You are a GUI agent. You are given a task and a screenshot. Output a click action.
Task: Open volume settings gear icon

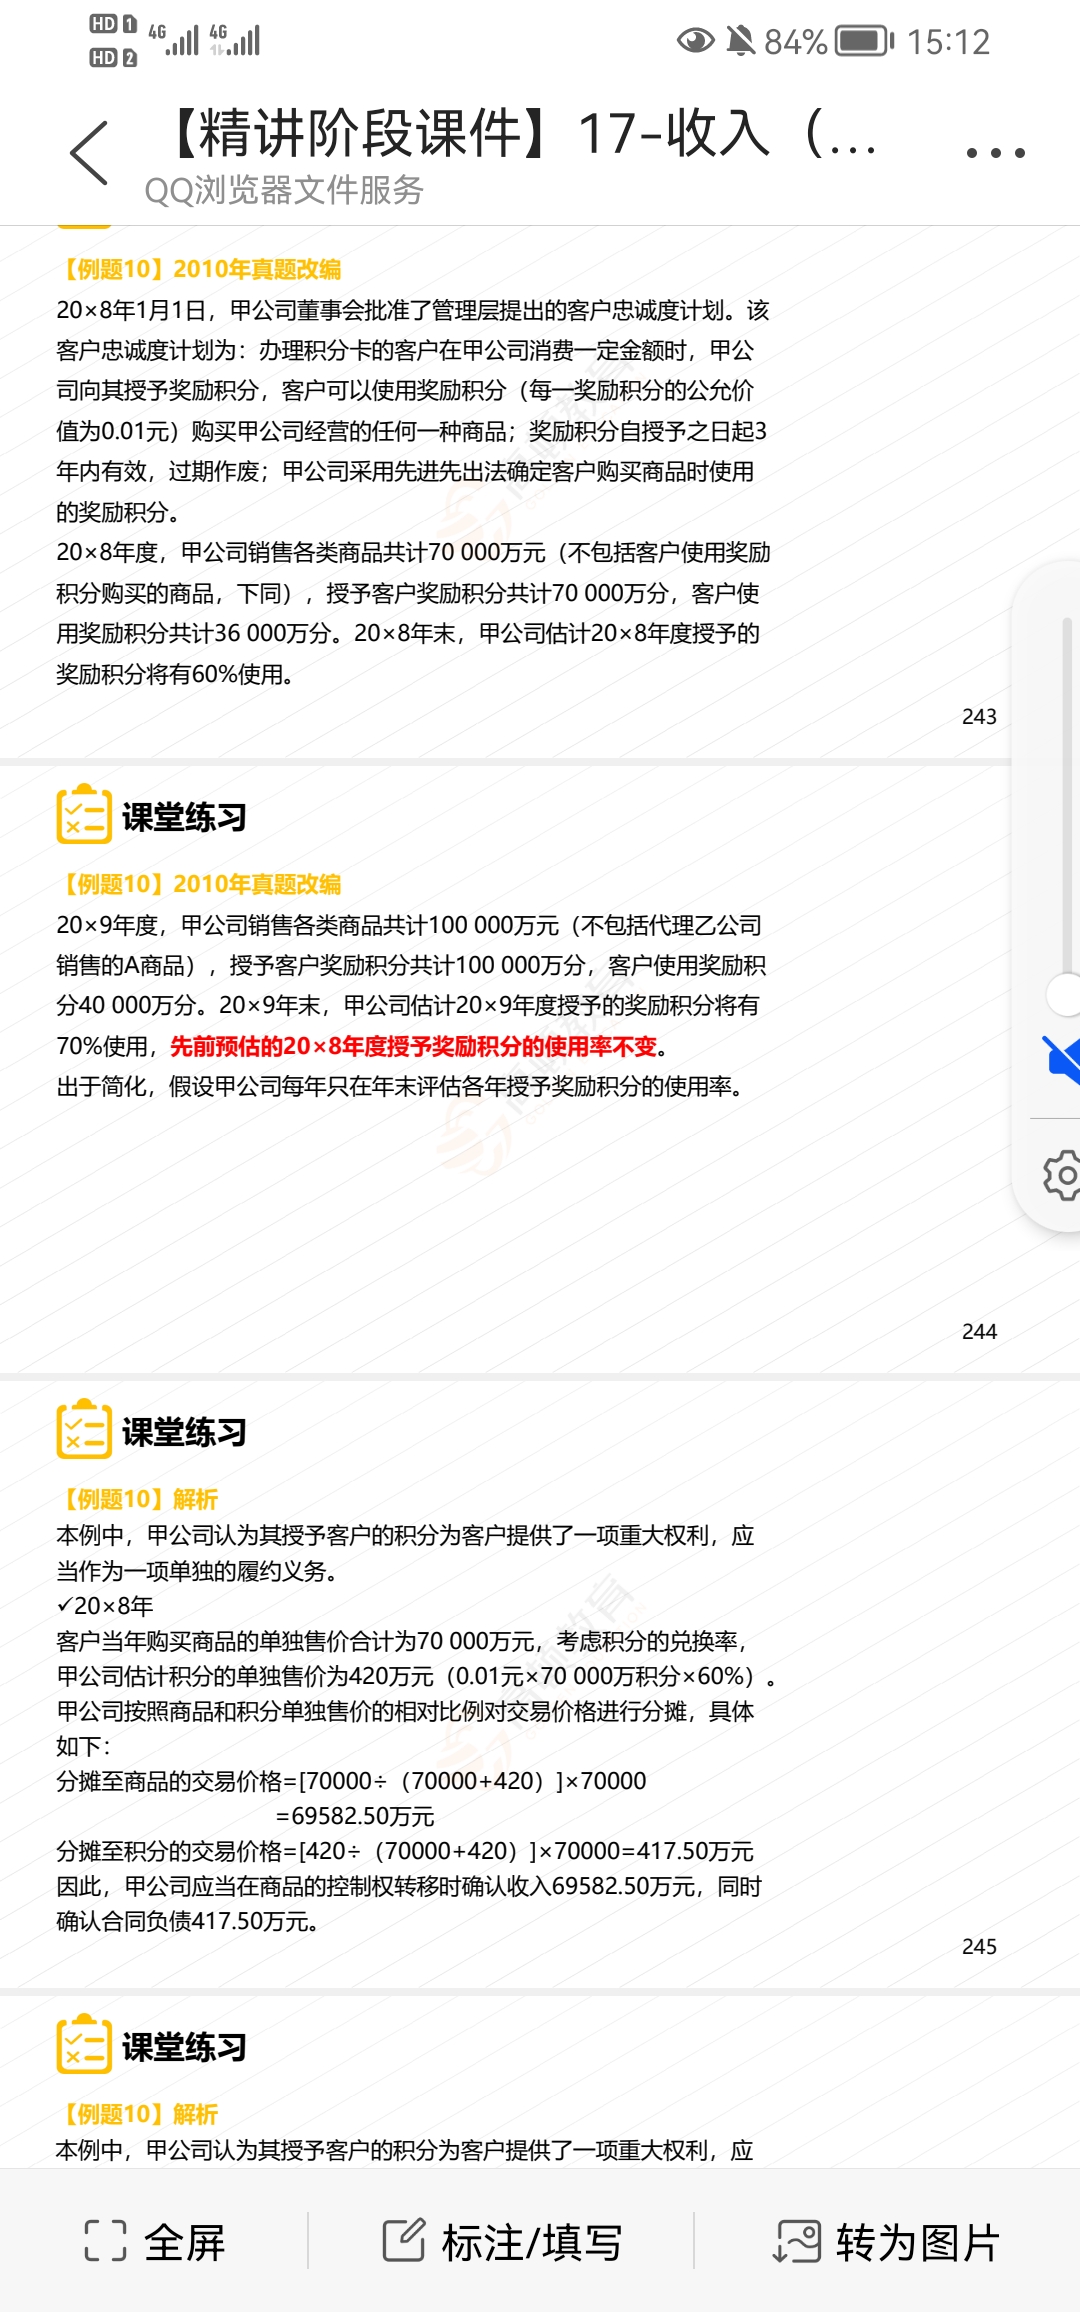1062,1176
